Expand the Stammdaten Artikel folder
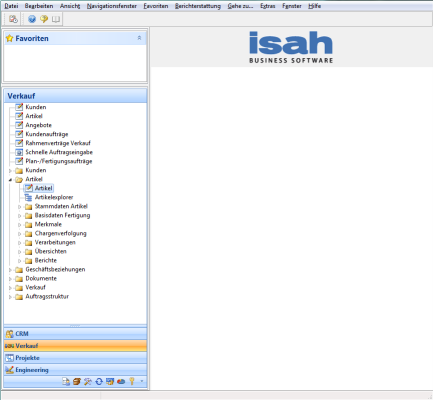433x400 pixels. coord(20,207)
